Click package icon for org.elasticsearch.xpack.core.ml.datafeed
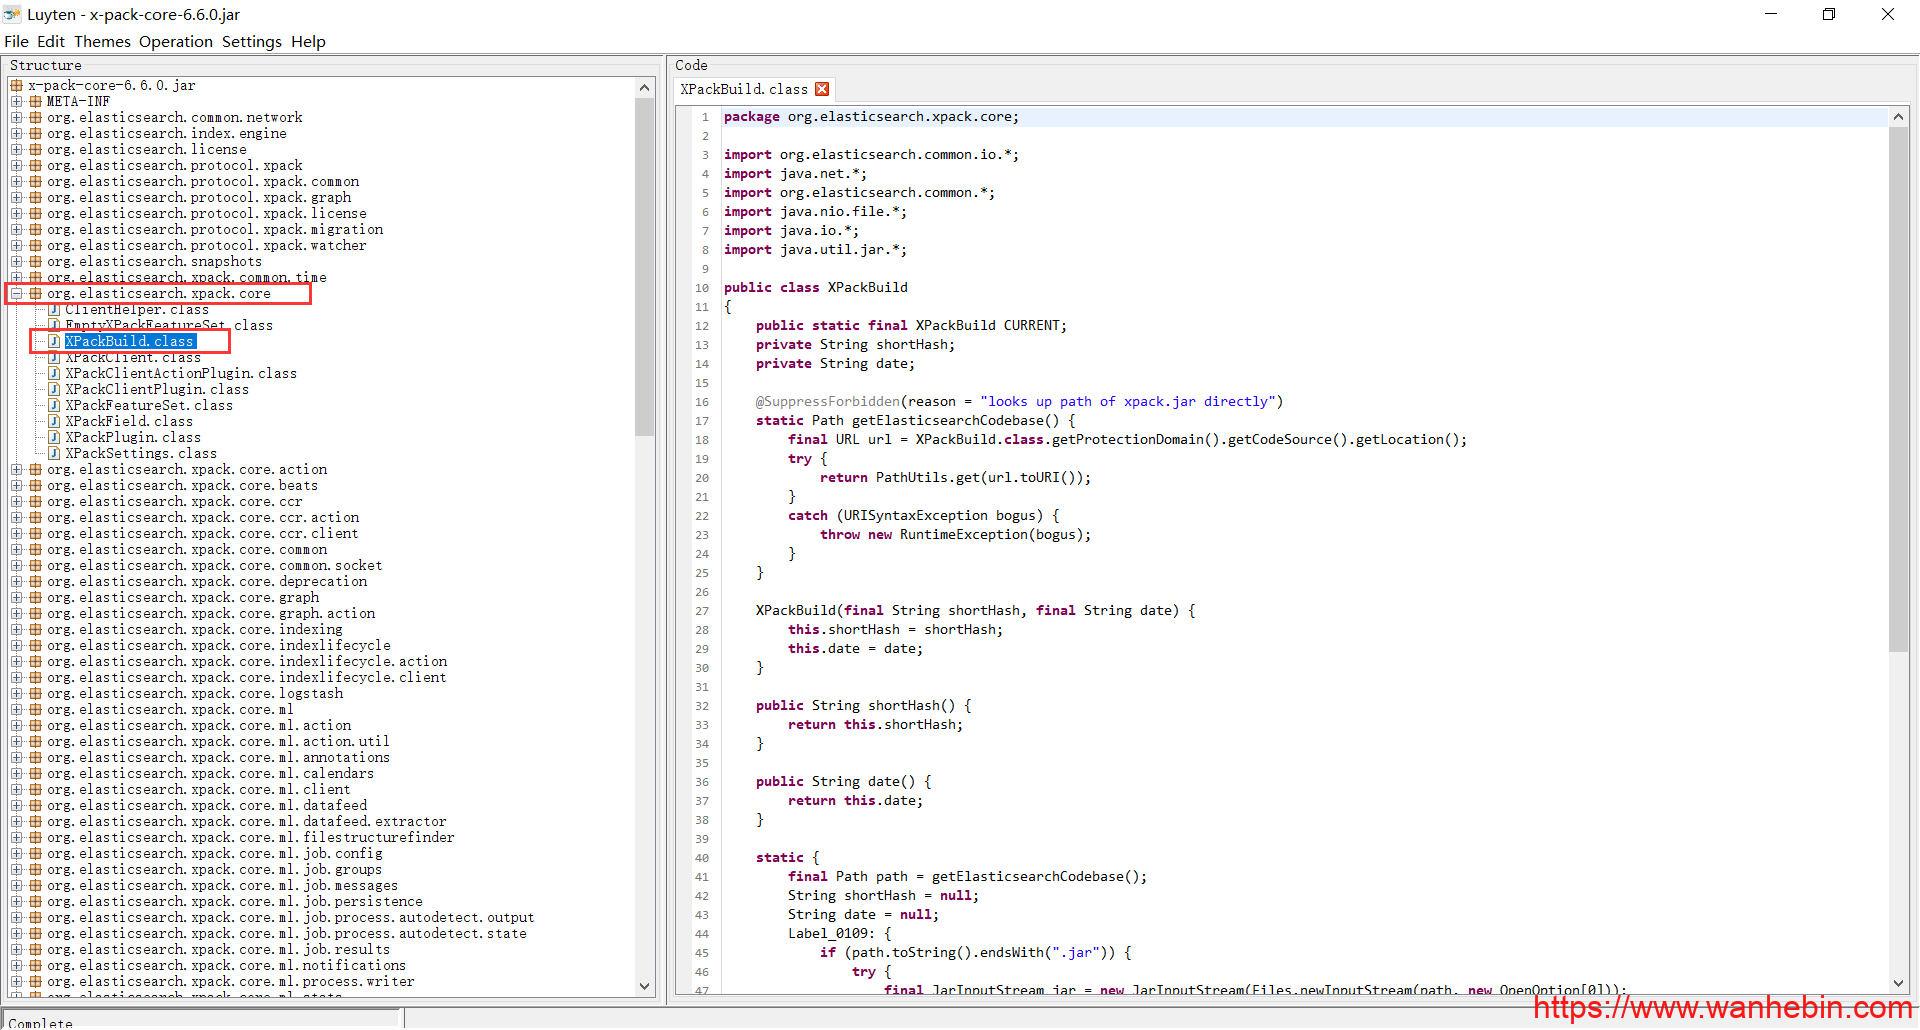Viewport: 1920px width, 1030px height. (x=36, y=806)
